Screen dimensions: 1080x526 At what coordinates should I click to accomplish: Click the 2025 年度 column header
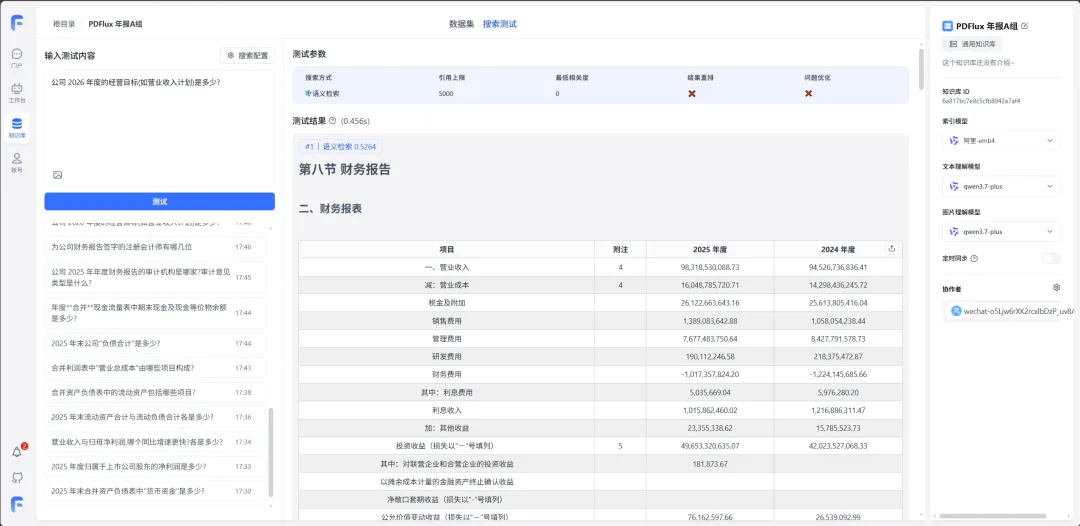[708, 249]
